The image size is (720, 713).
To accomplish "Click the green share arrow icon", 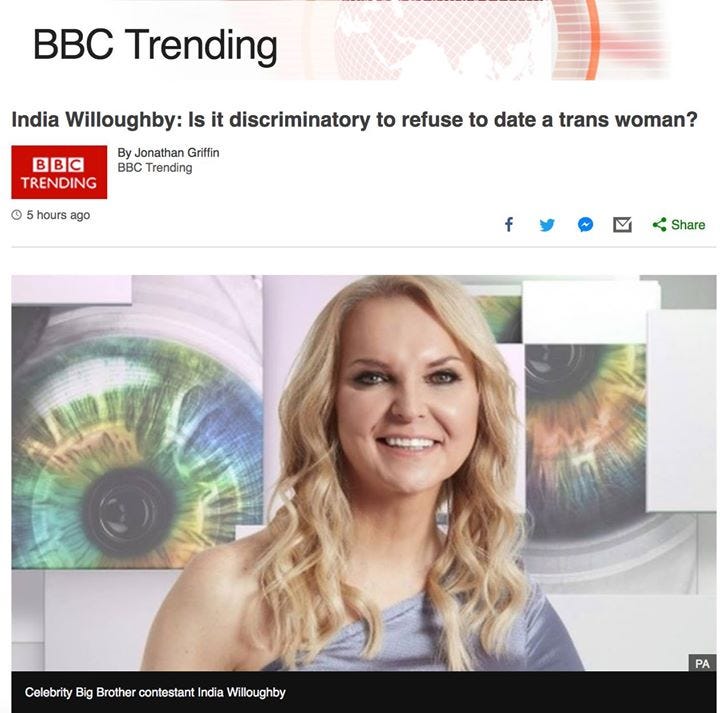I will coord(659,225).
